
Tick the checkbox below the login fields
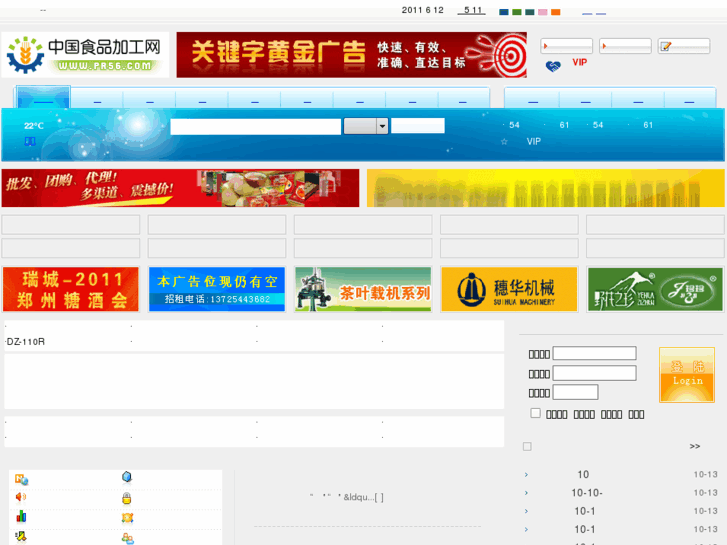[x=536, y=413]
